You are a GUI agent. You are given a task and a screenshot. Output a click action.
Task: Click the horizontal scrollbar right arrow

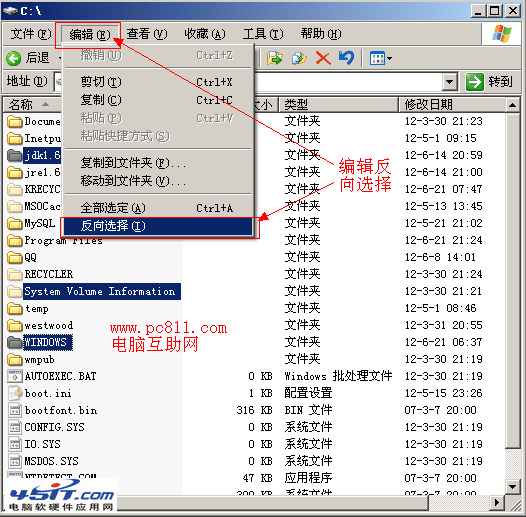click(x=497, y=502)
